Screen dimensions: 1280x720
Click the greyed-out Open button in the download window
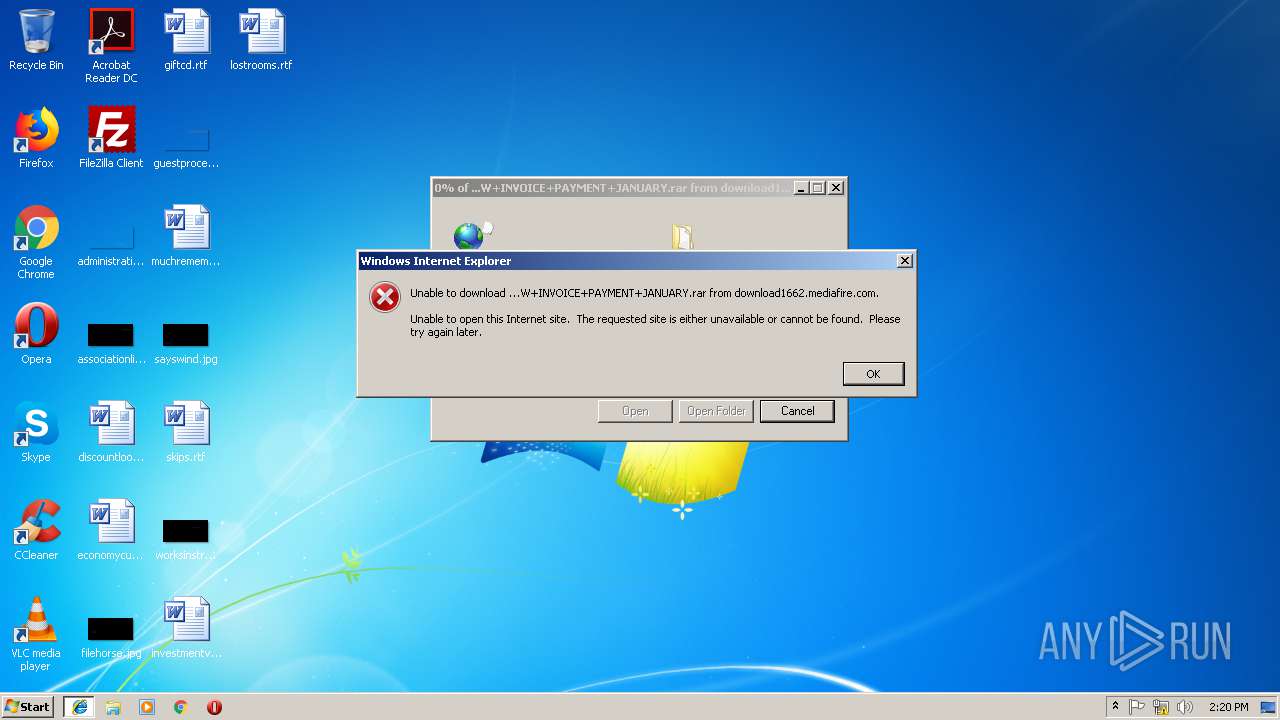[635, 411]
